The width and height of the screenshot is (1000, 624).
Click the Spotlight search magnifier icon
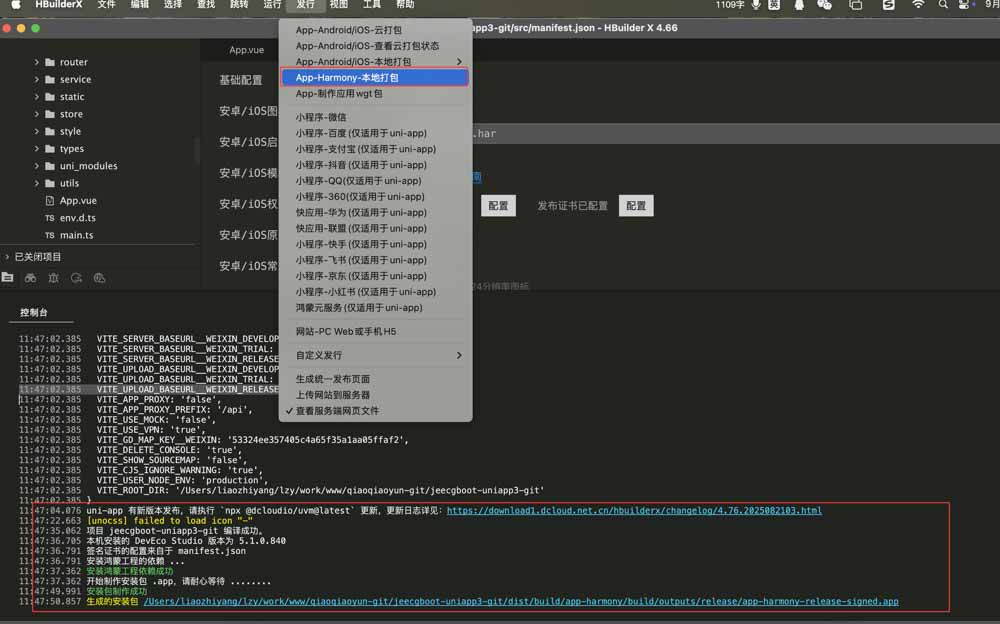[x=943, y=5]
